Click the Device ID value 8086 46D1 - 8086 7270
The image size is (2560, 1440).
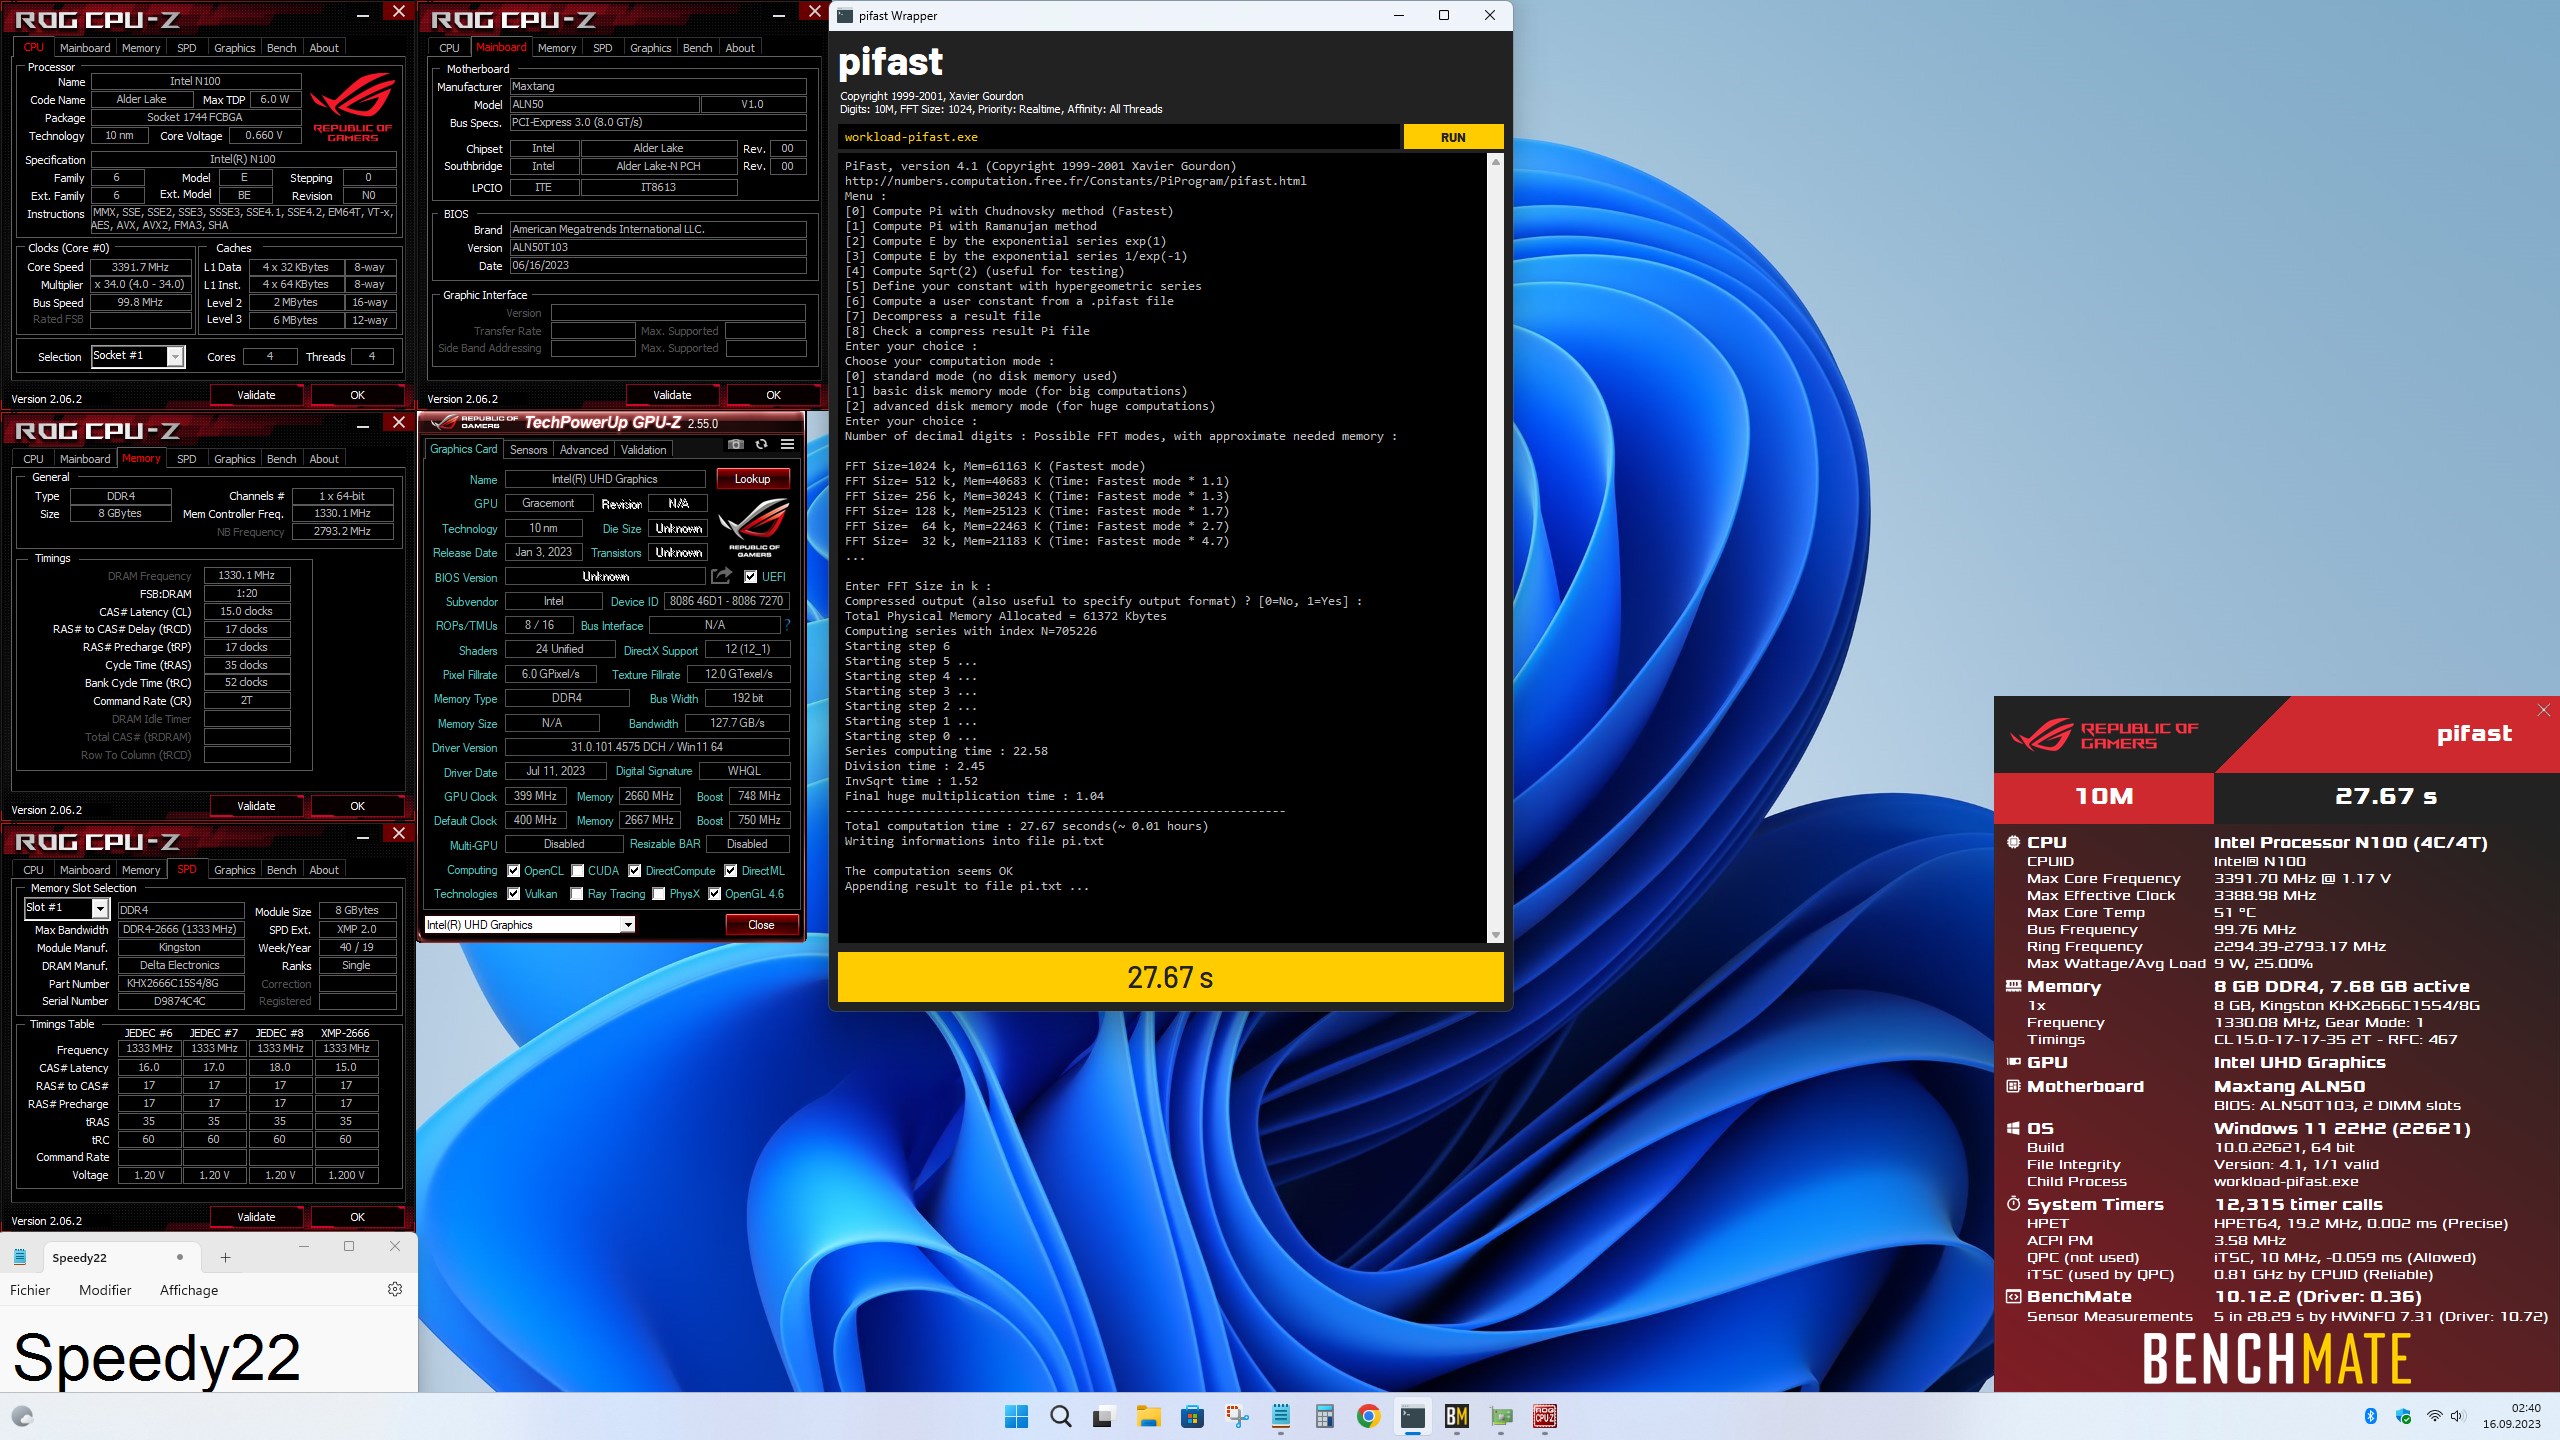point(727,601)
